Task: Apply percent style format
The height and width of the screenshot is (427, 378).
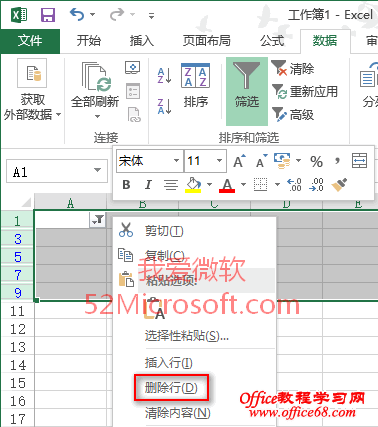Action: pyautogui.click(x=316, y=162)
